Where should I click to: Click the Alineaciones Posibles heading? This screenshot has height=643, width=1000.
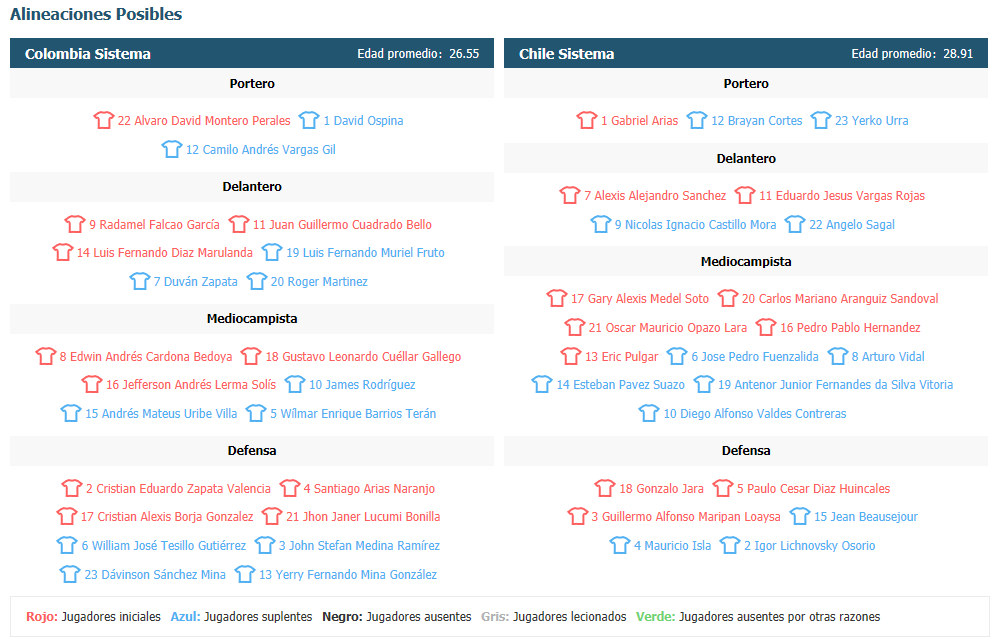(x=96, y=14)
